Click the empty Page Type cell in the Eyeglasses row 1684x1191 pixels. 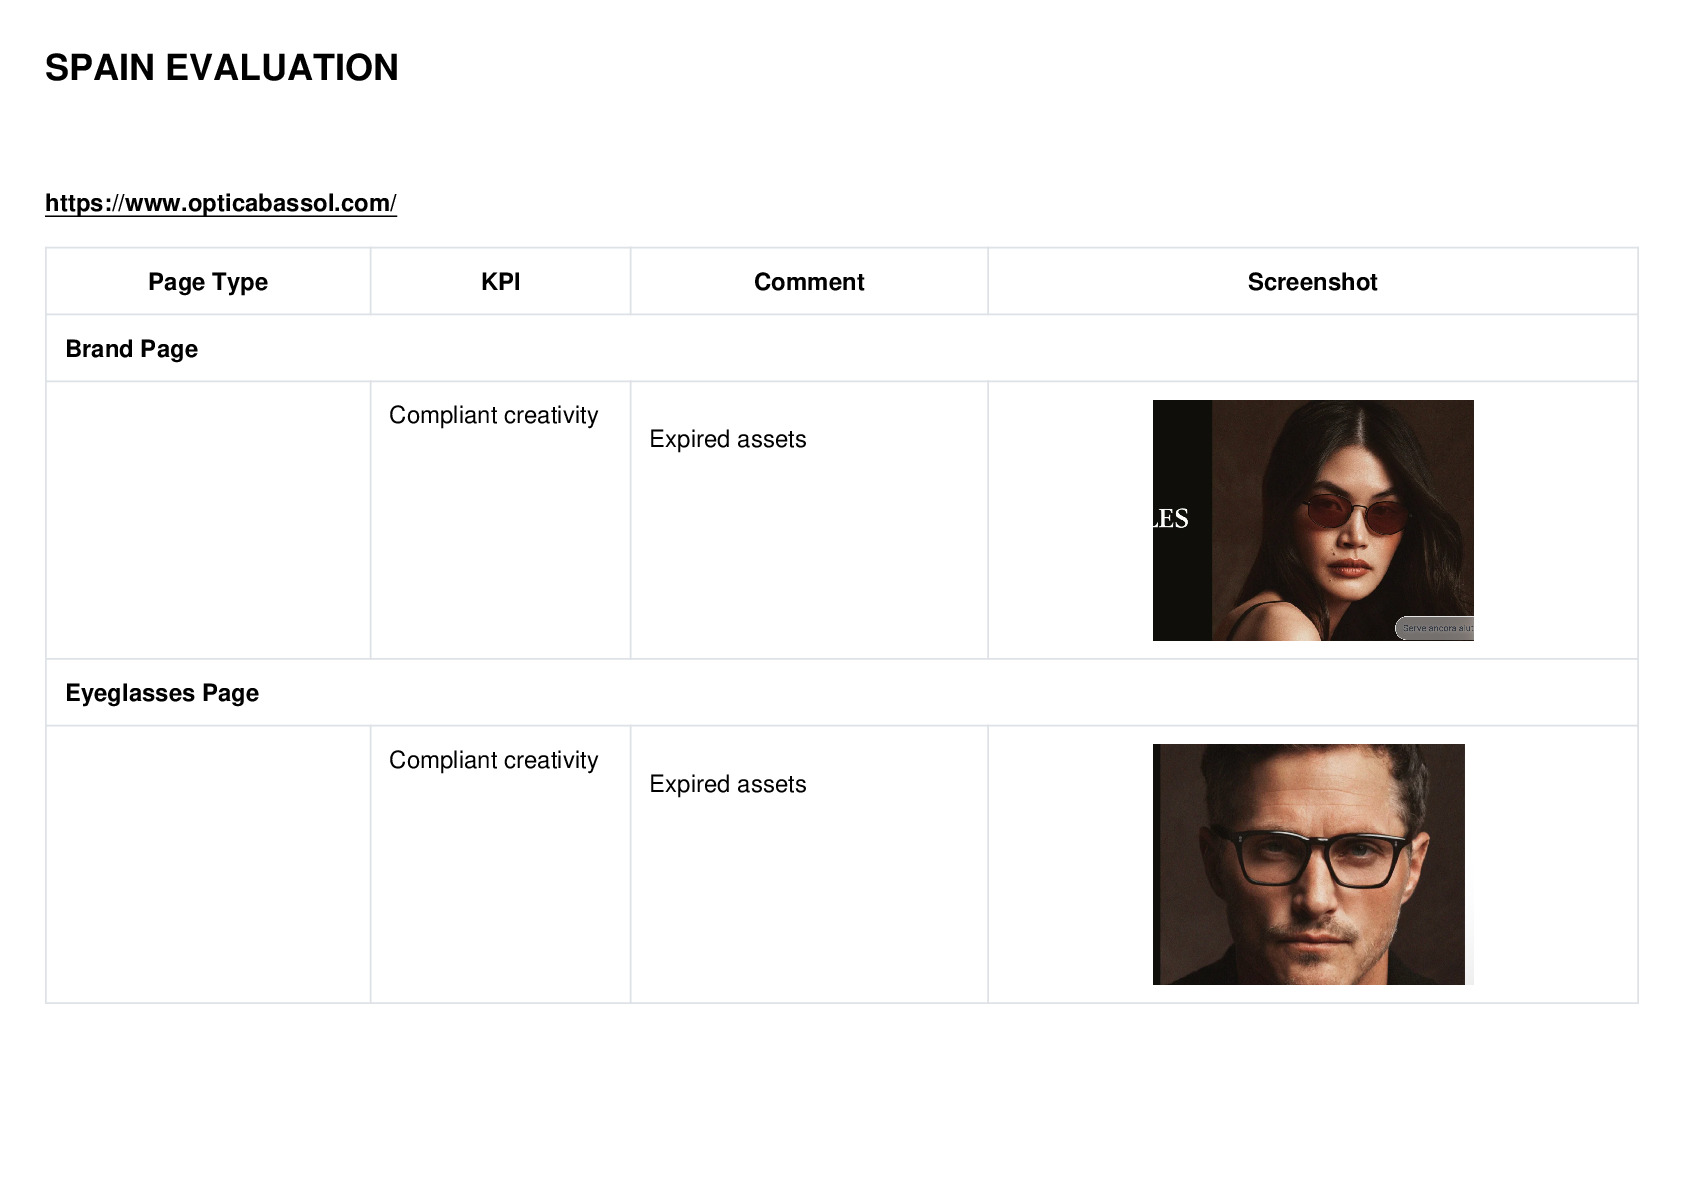click(x=208, y=864)
